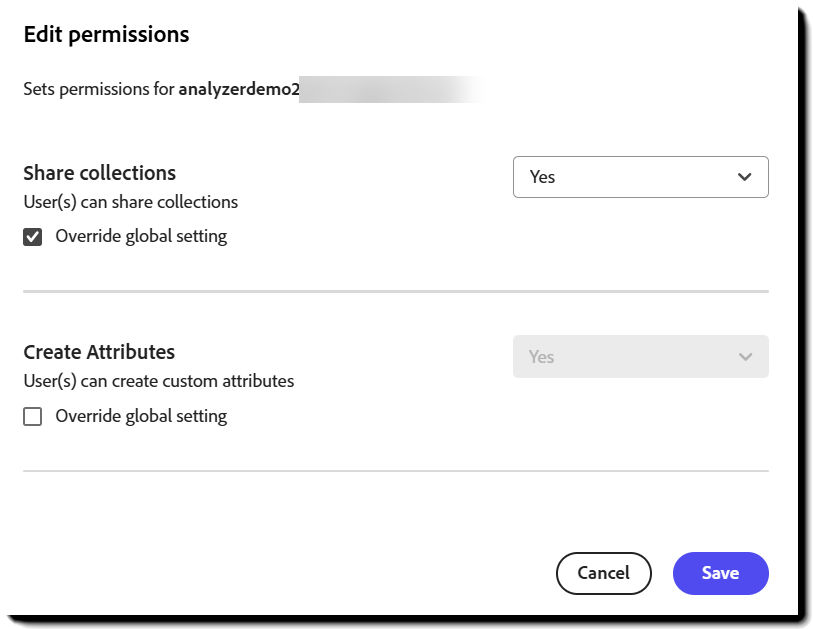Click the 'Sets permissions for' label
This screenshot has height=629, width=813.
[x=100, y=89]
